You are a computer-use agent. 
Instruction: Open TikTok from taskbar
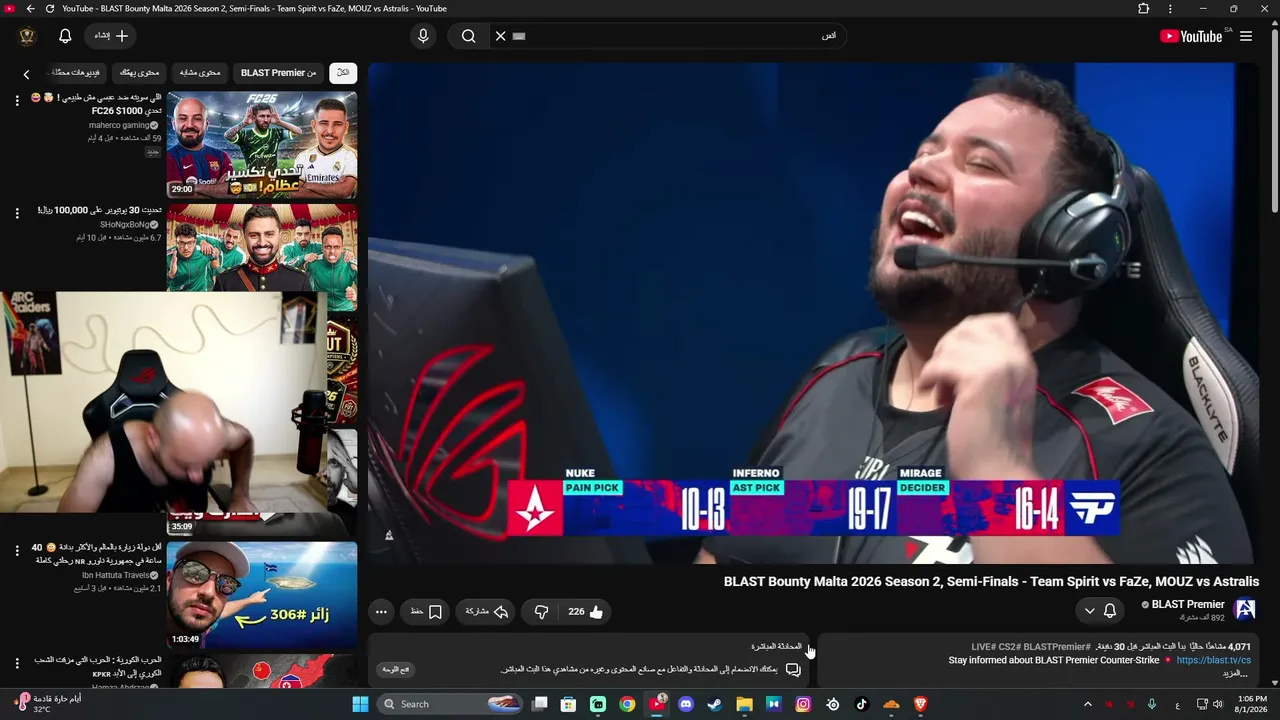pyautogui.click(x=862, y=704)
